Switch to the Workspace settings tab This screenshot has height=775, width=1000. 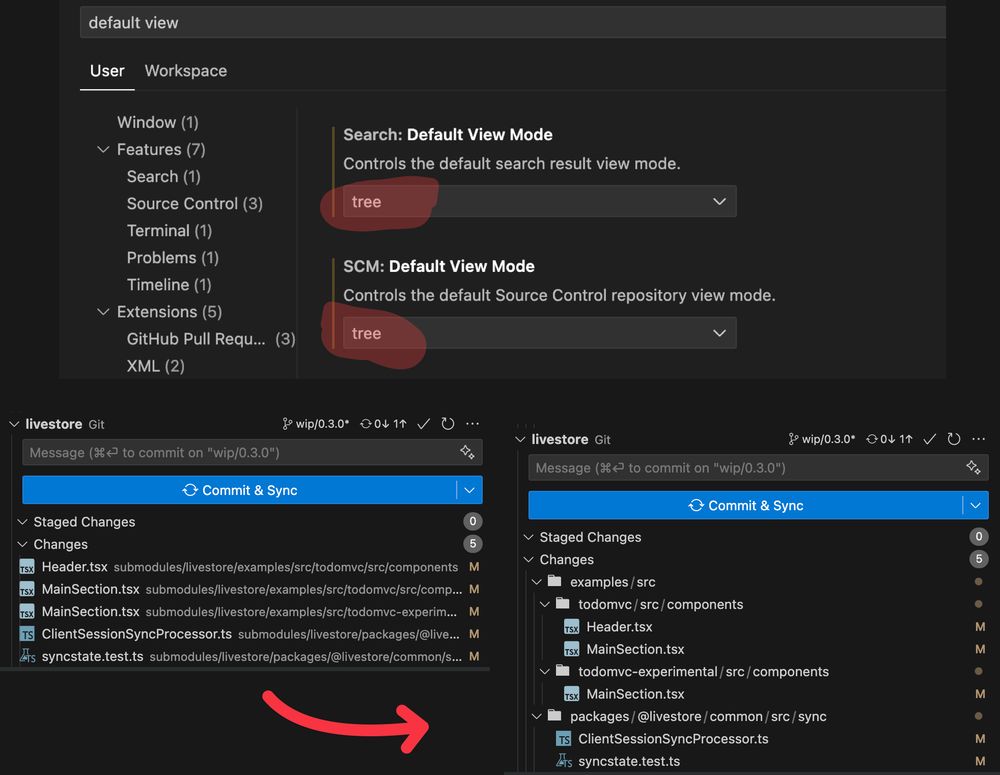pyautogui.click(x=186, y=71)
